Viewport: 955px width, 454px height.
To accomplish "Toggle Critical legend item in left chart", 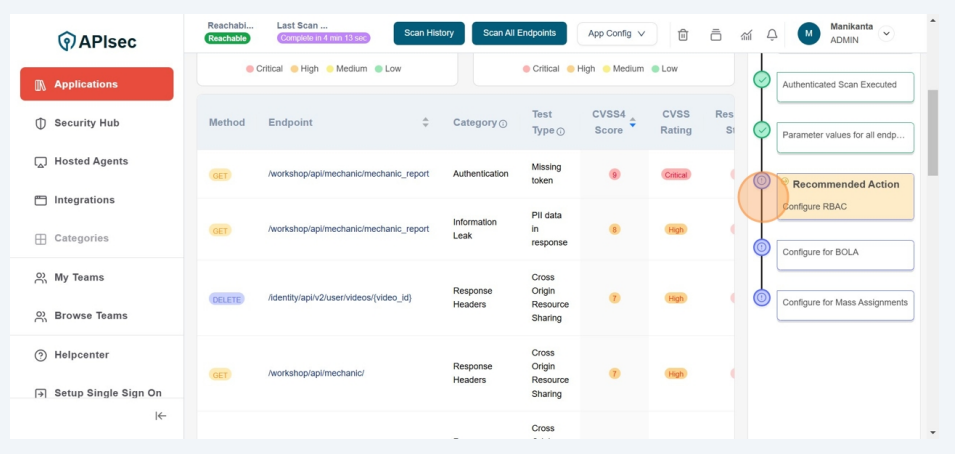I will point(265,69).
